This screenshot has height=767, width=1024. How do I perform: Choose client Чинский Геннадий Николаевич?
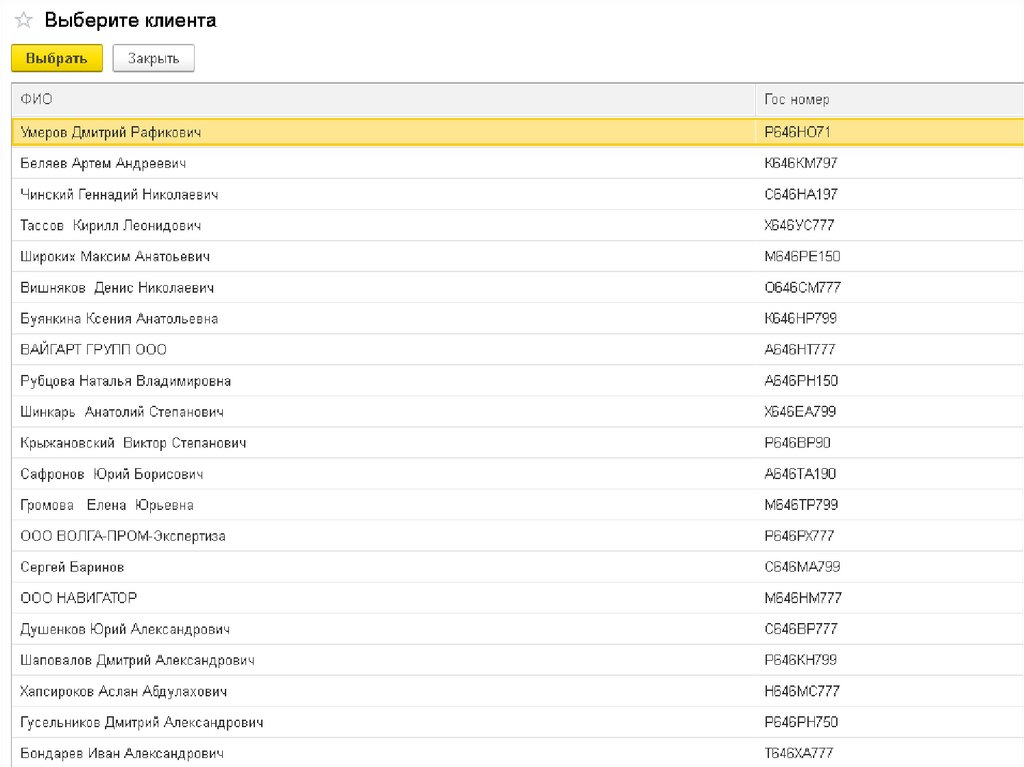pos(119,194)
